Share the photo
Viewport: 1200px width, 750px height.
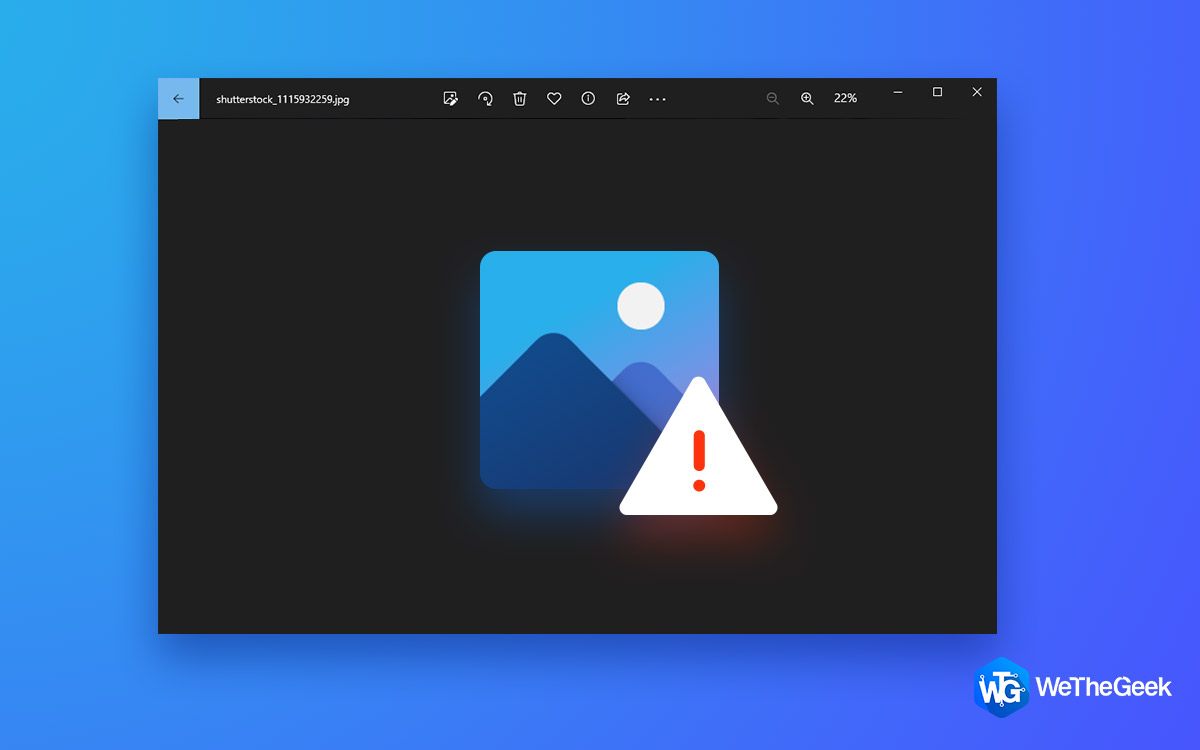click(623, 99)
